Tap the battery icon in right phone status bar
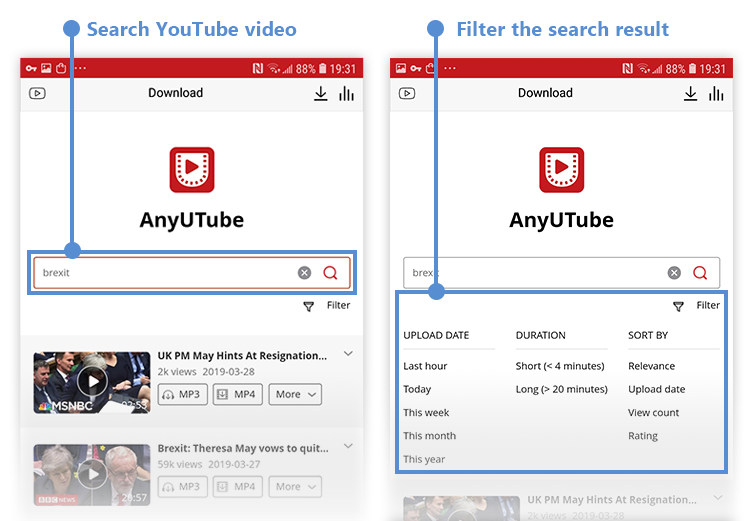This screenshot has height=521, width=750. click(692, 68)
